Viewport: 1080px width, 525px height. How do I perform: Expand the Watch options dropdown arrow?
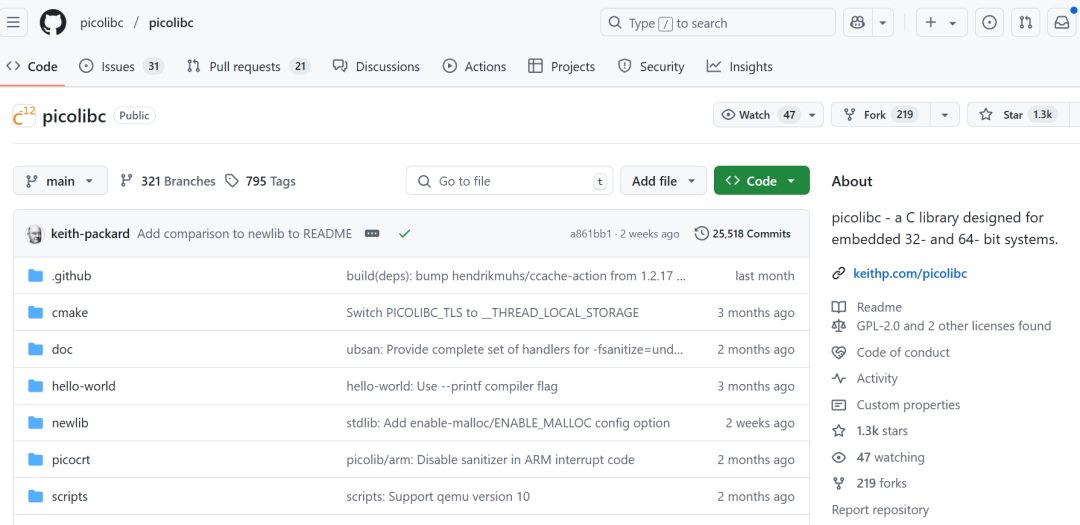click(x=813, y=115)
